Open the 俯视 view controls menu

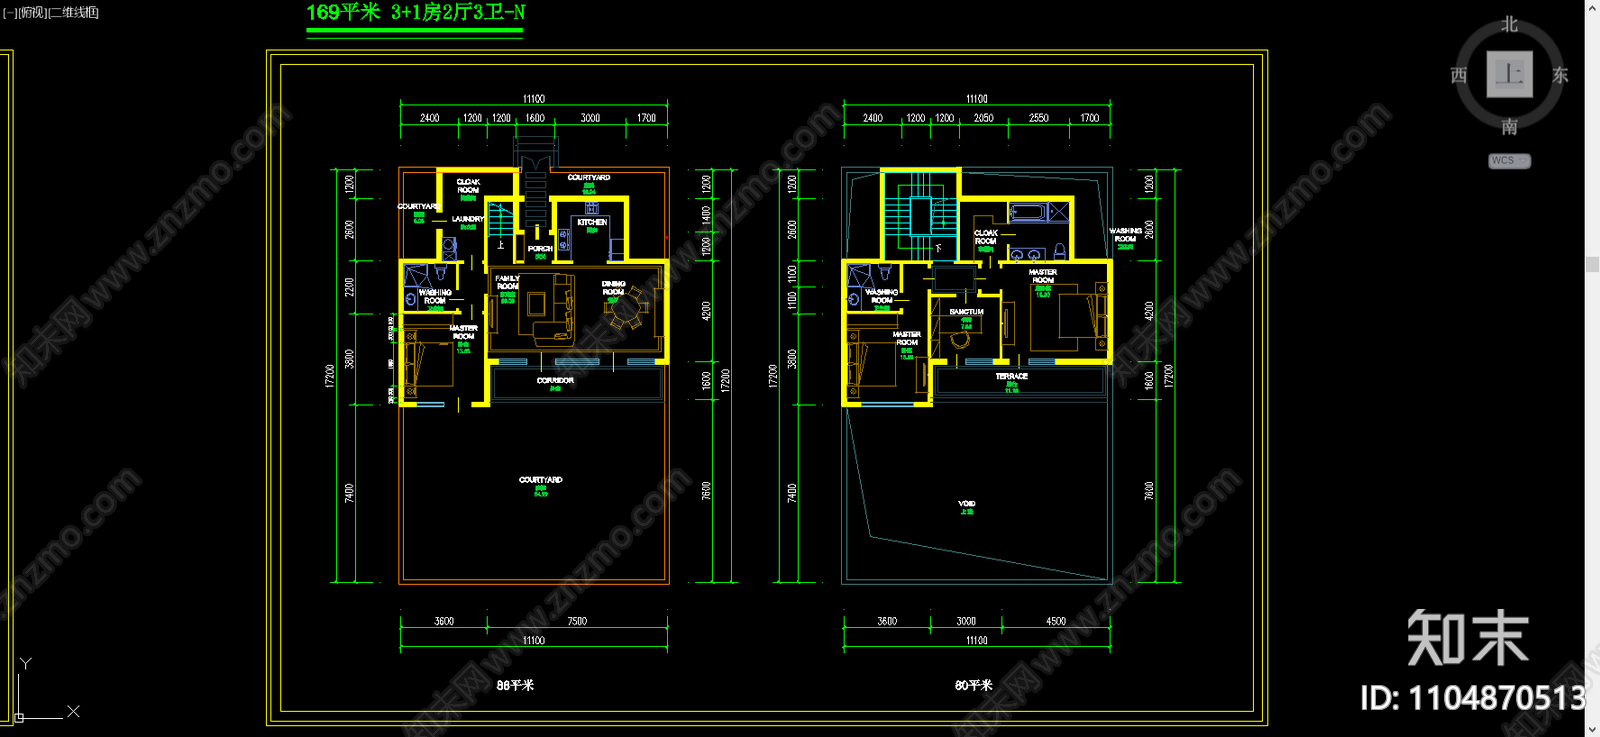click(x=33, y=13)
